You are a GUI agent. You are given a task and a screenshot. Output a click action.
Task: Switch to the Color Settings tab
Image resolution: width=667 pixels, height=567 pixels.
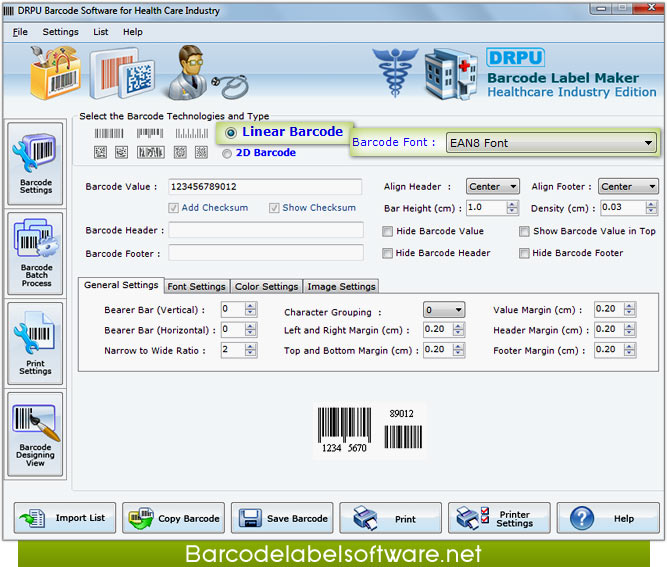coord(267,287)
